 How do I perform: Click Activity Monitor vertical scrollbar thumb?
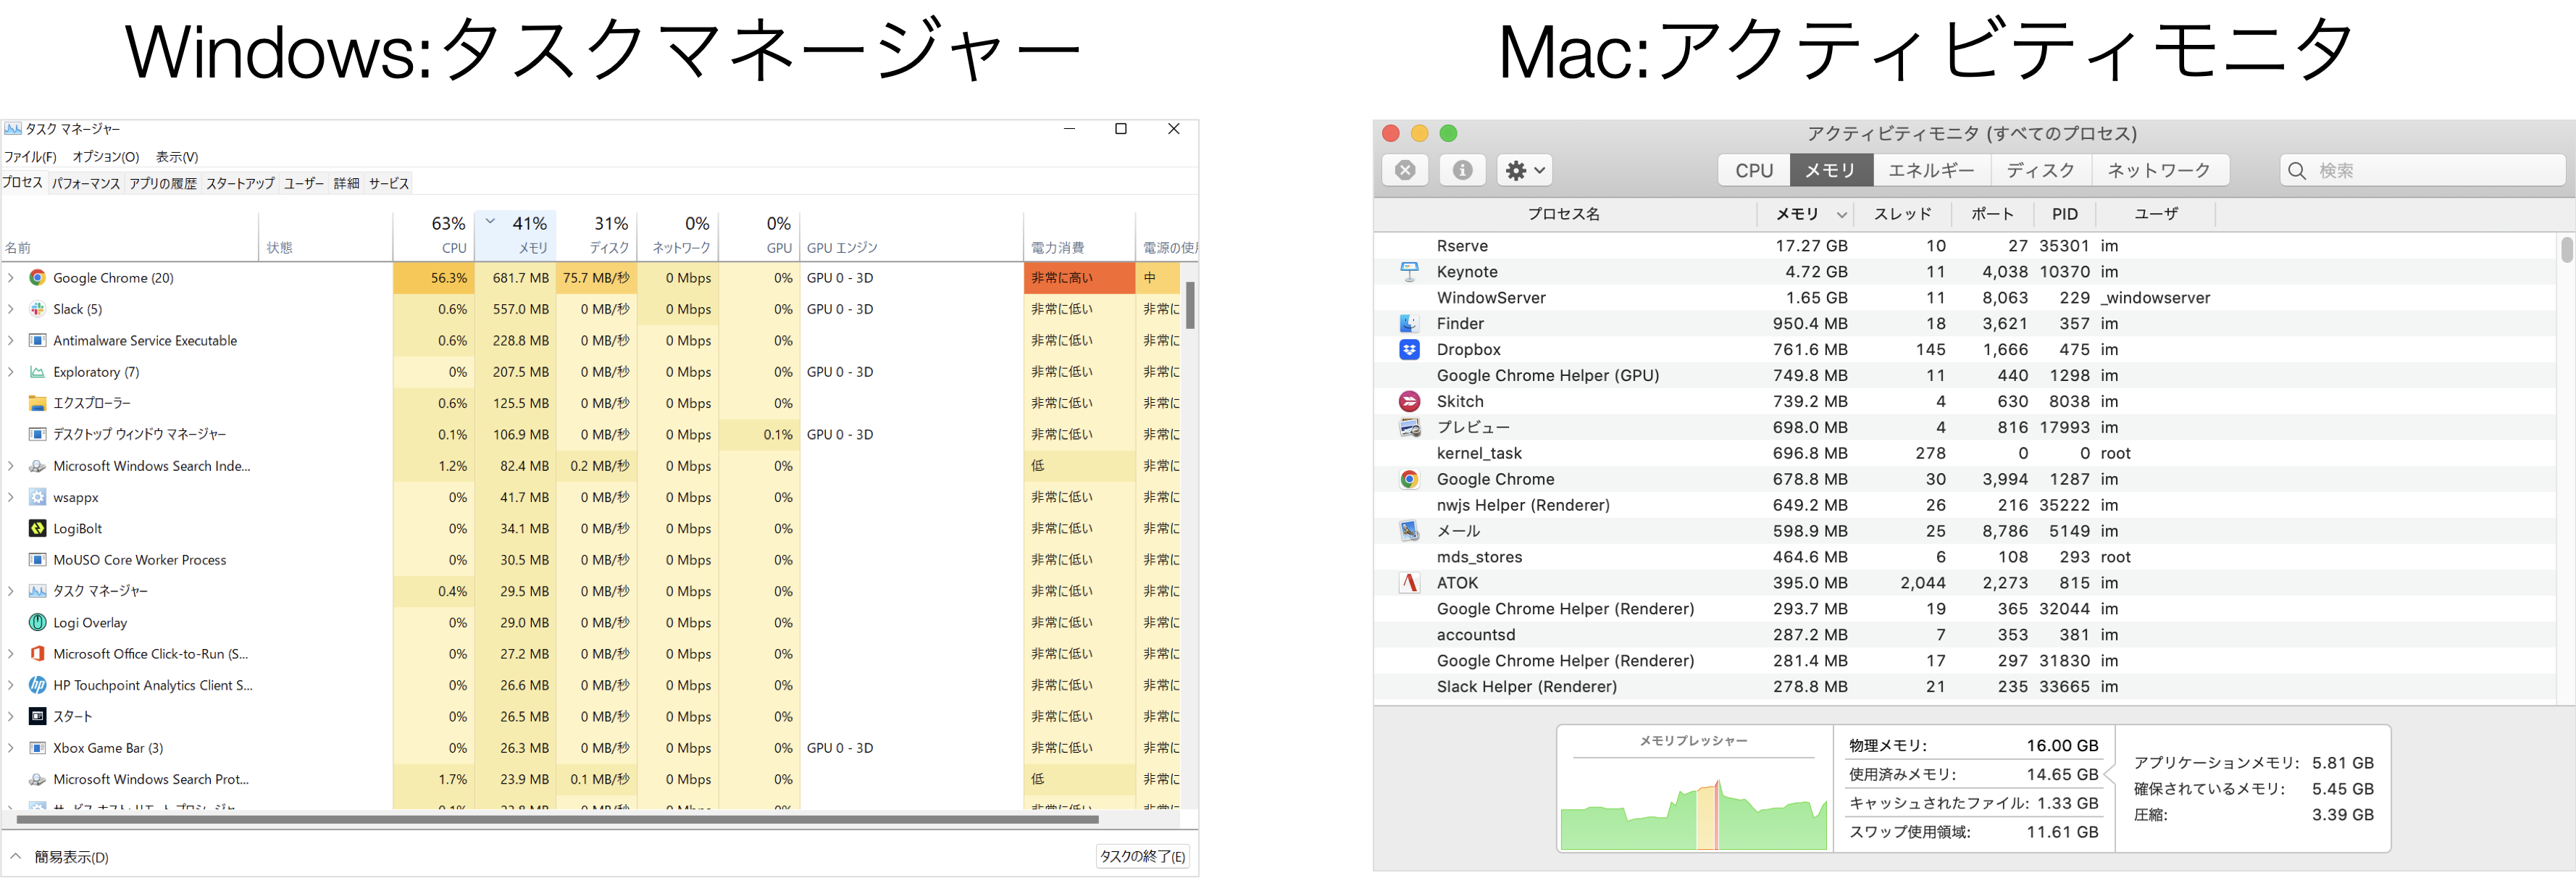(x=2566, y=249)
